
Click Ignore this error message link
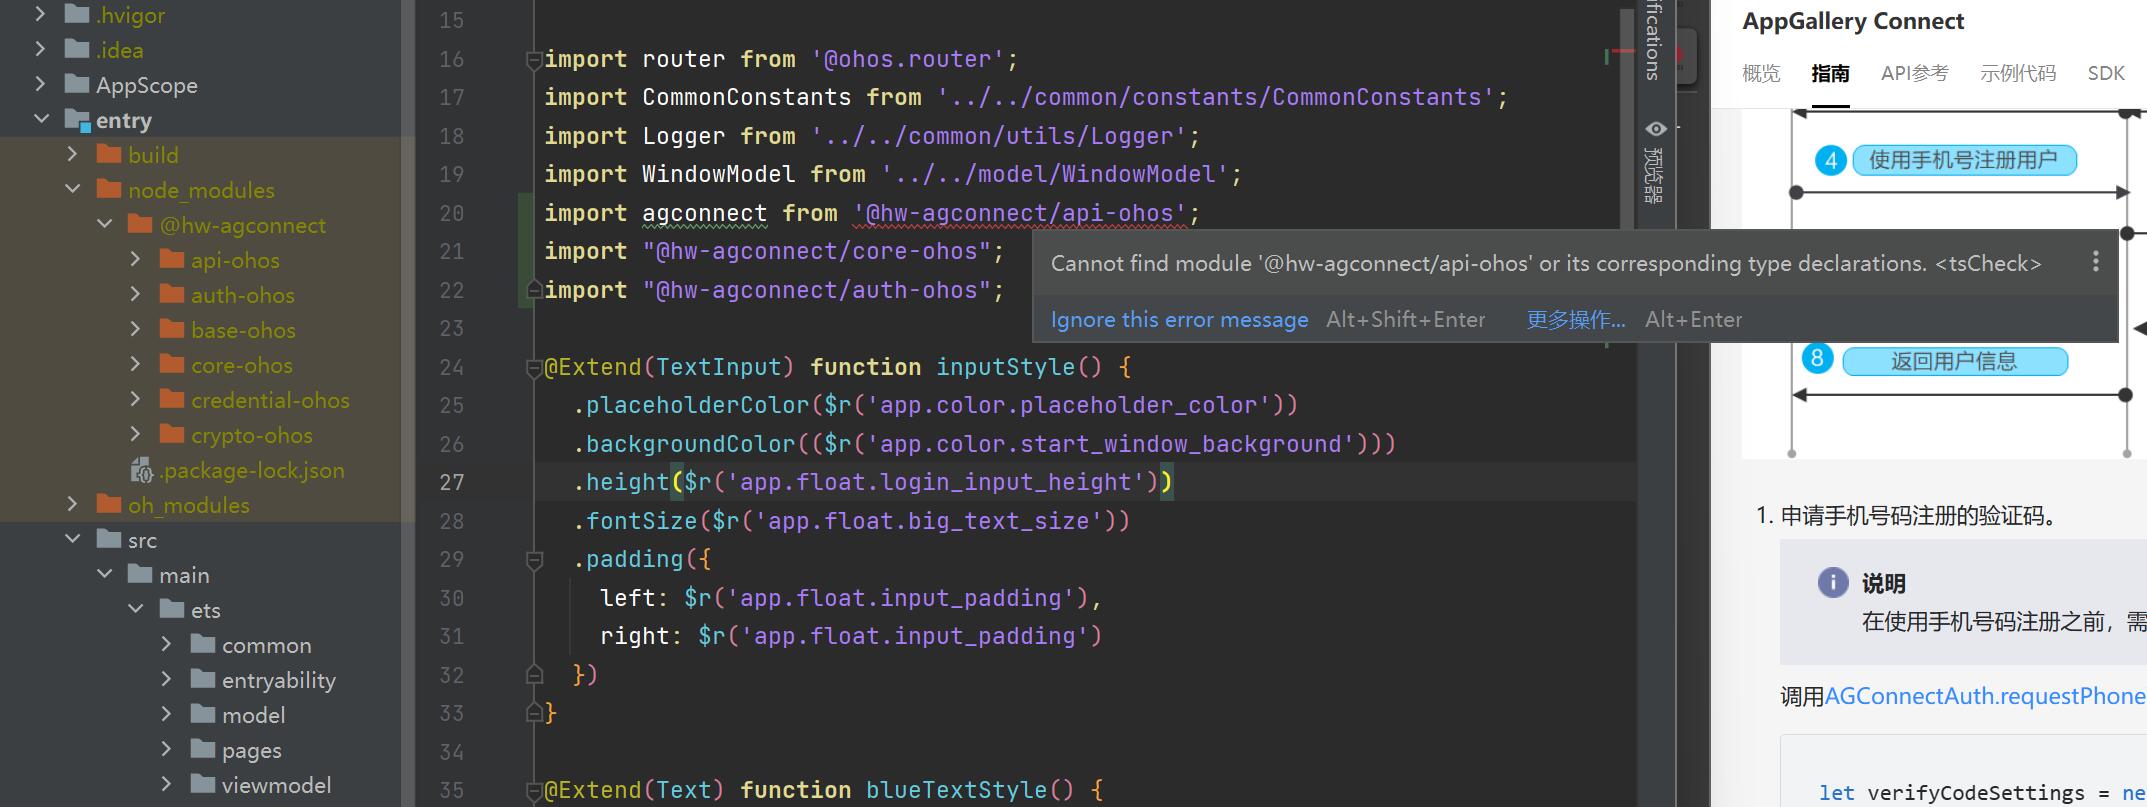[1179, 319]
